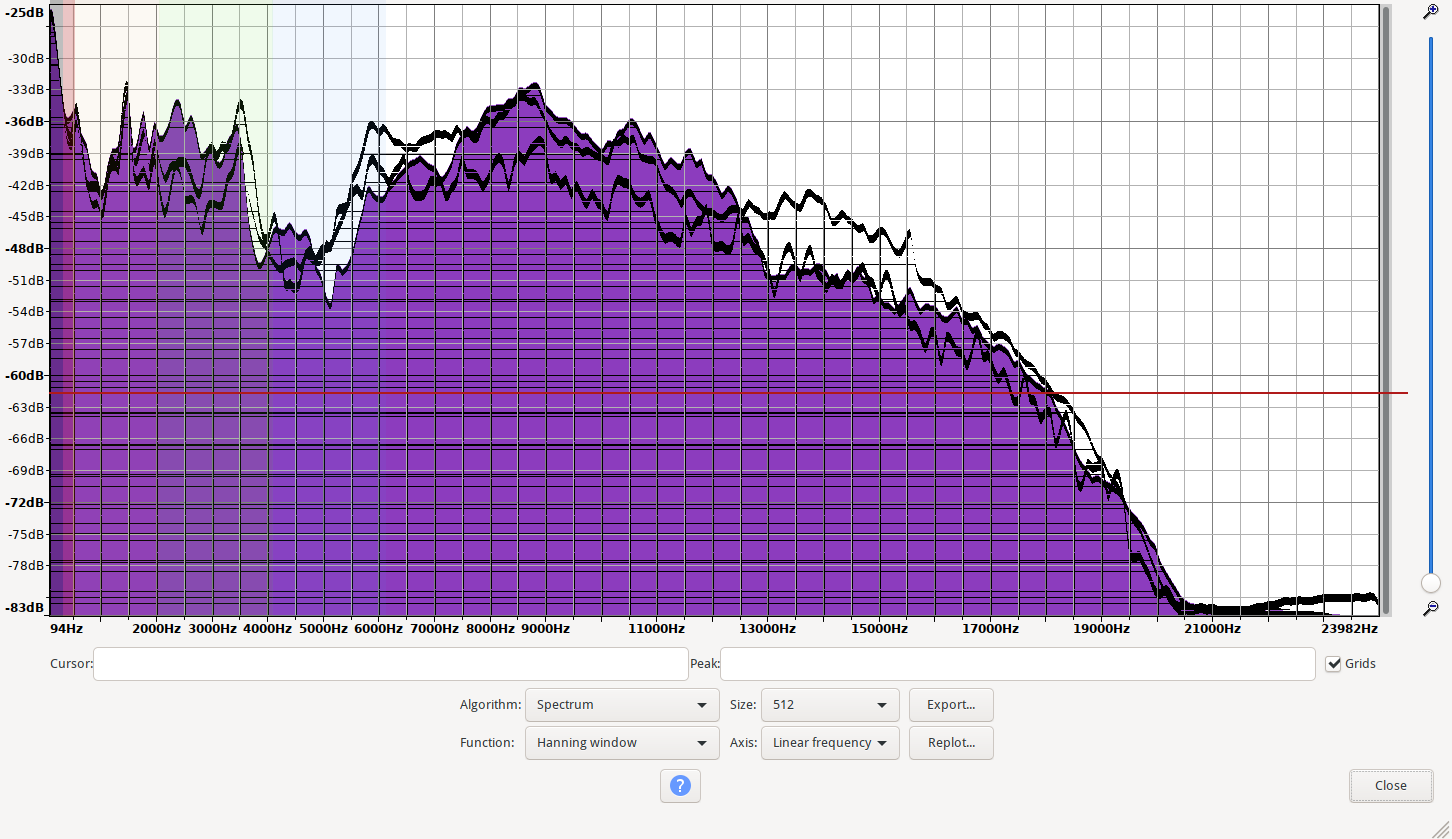The width and height of the screenshot is (1452, 839).
Task: Click the 13000Hz frequency label
Action: pyautogui.click(x=768, y=629)
